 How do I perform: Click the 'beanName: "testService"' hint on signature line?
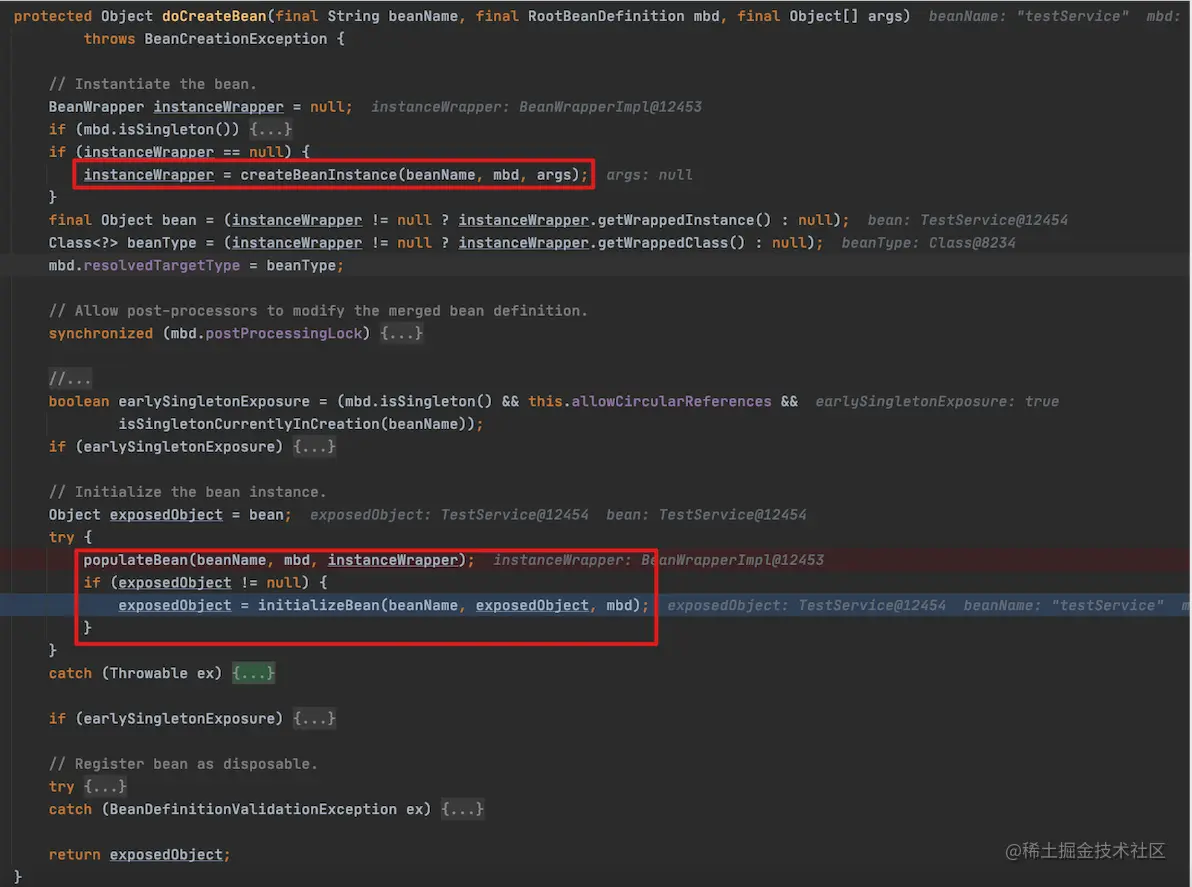(x=1029, y=16)
